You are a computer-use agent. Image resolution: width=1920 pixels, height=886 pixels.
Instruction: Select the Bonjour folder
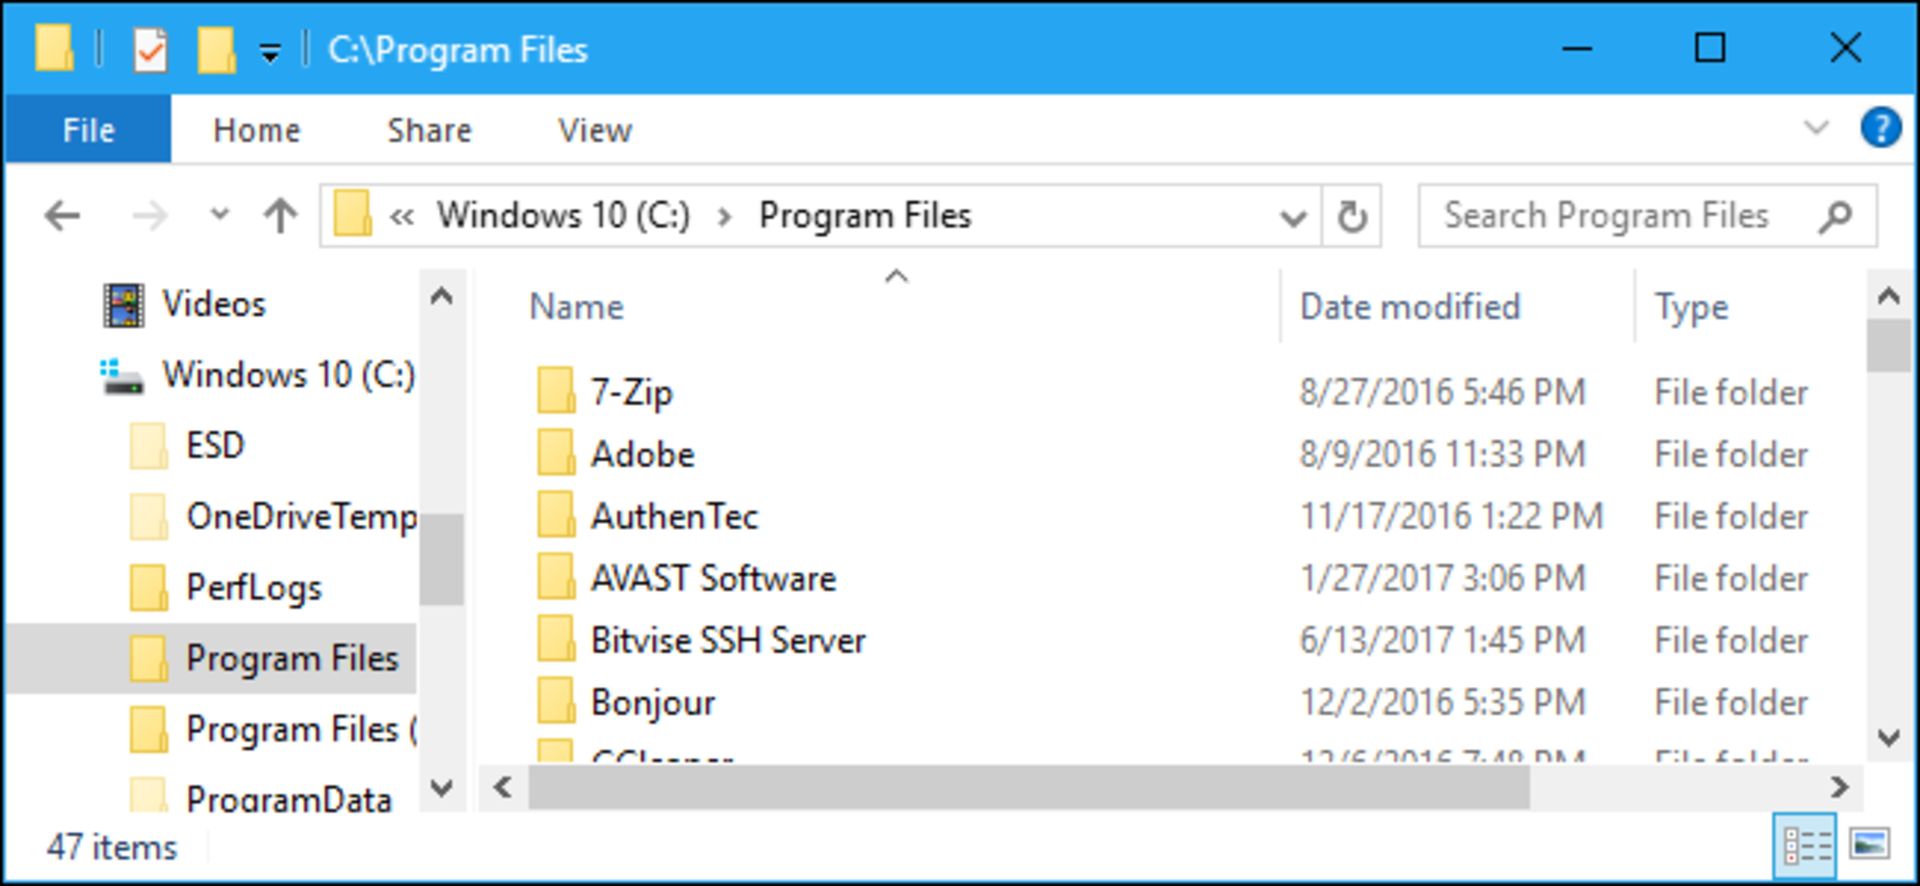click(x=653, y=702)
